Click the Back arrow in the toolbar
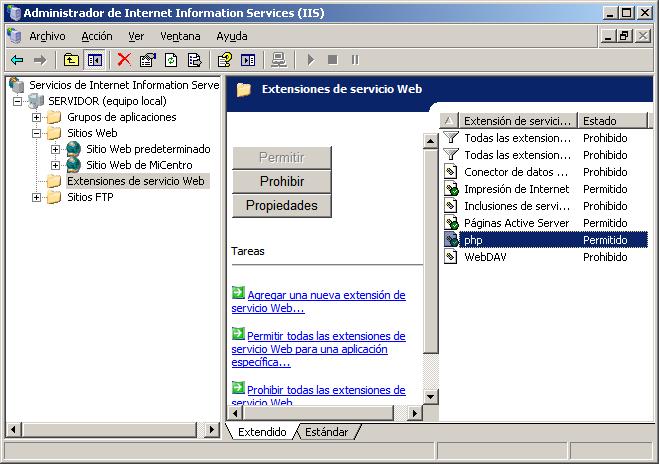Viewport: 659px width, 464px height. (17, 60)
